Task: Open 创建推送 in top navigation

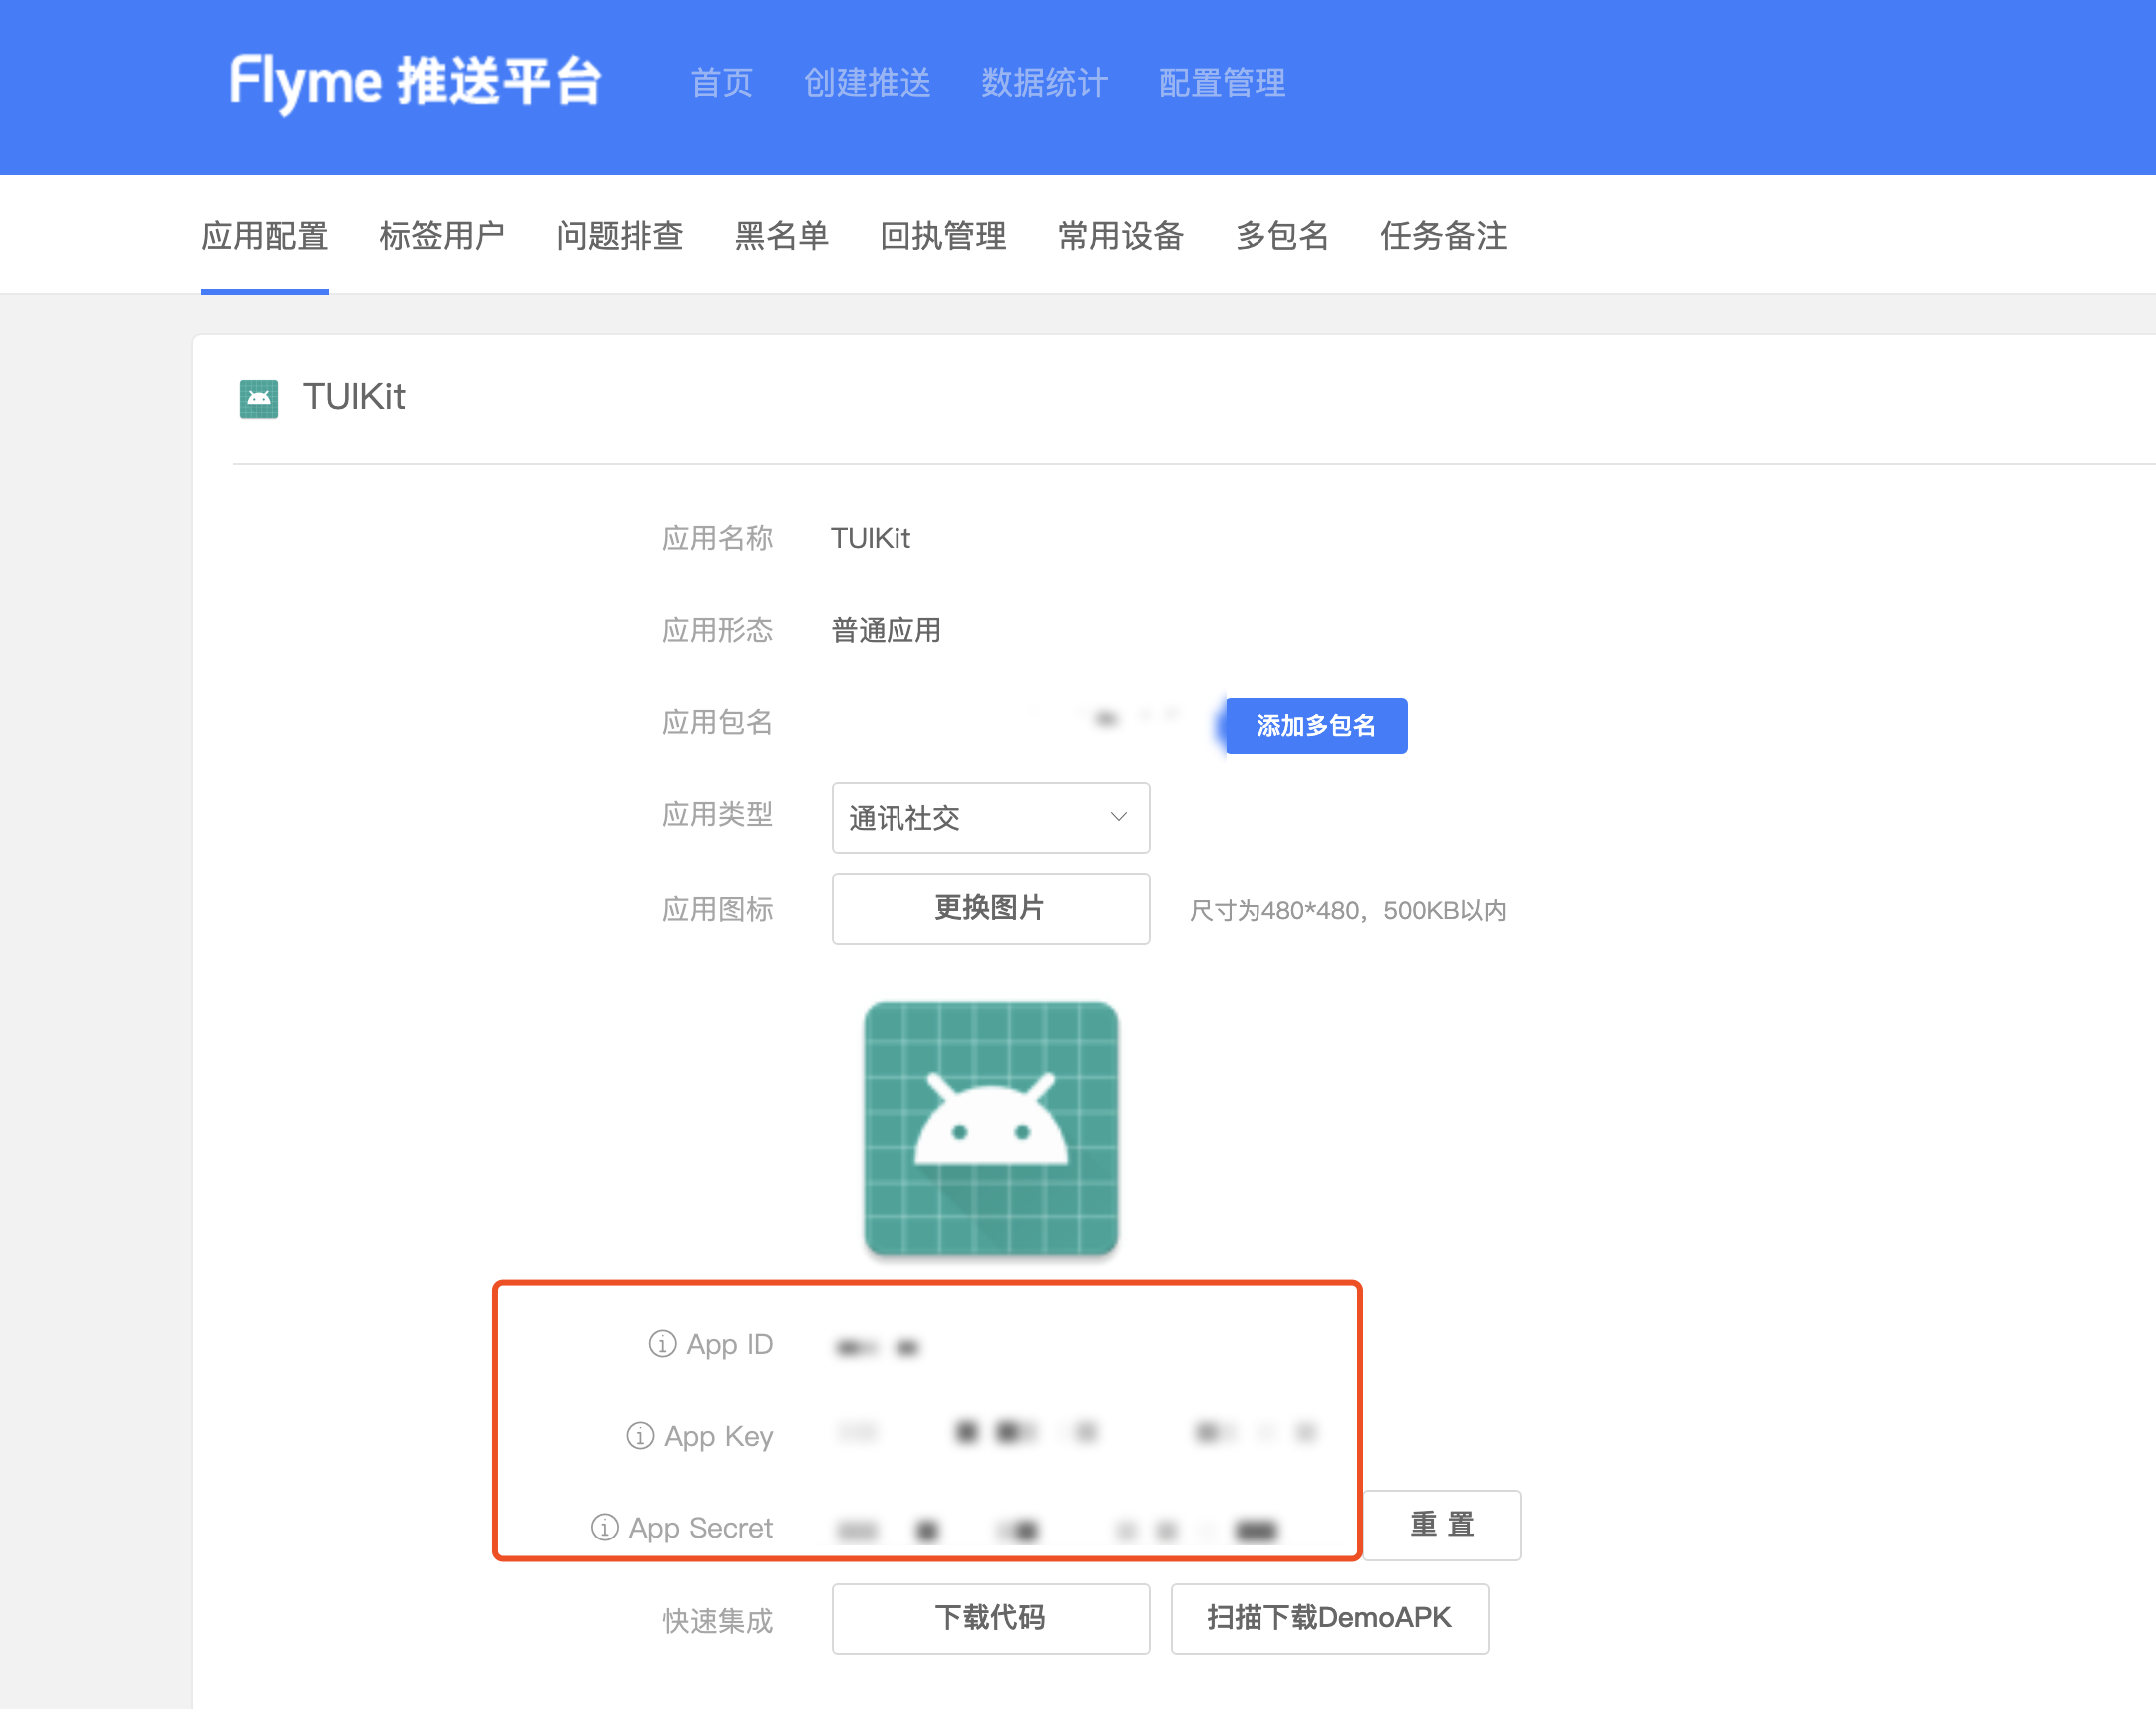Action: point(867,83)
